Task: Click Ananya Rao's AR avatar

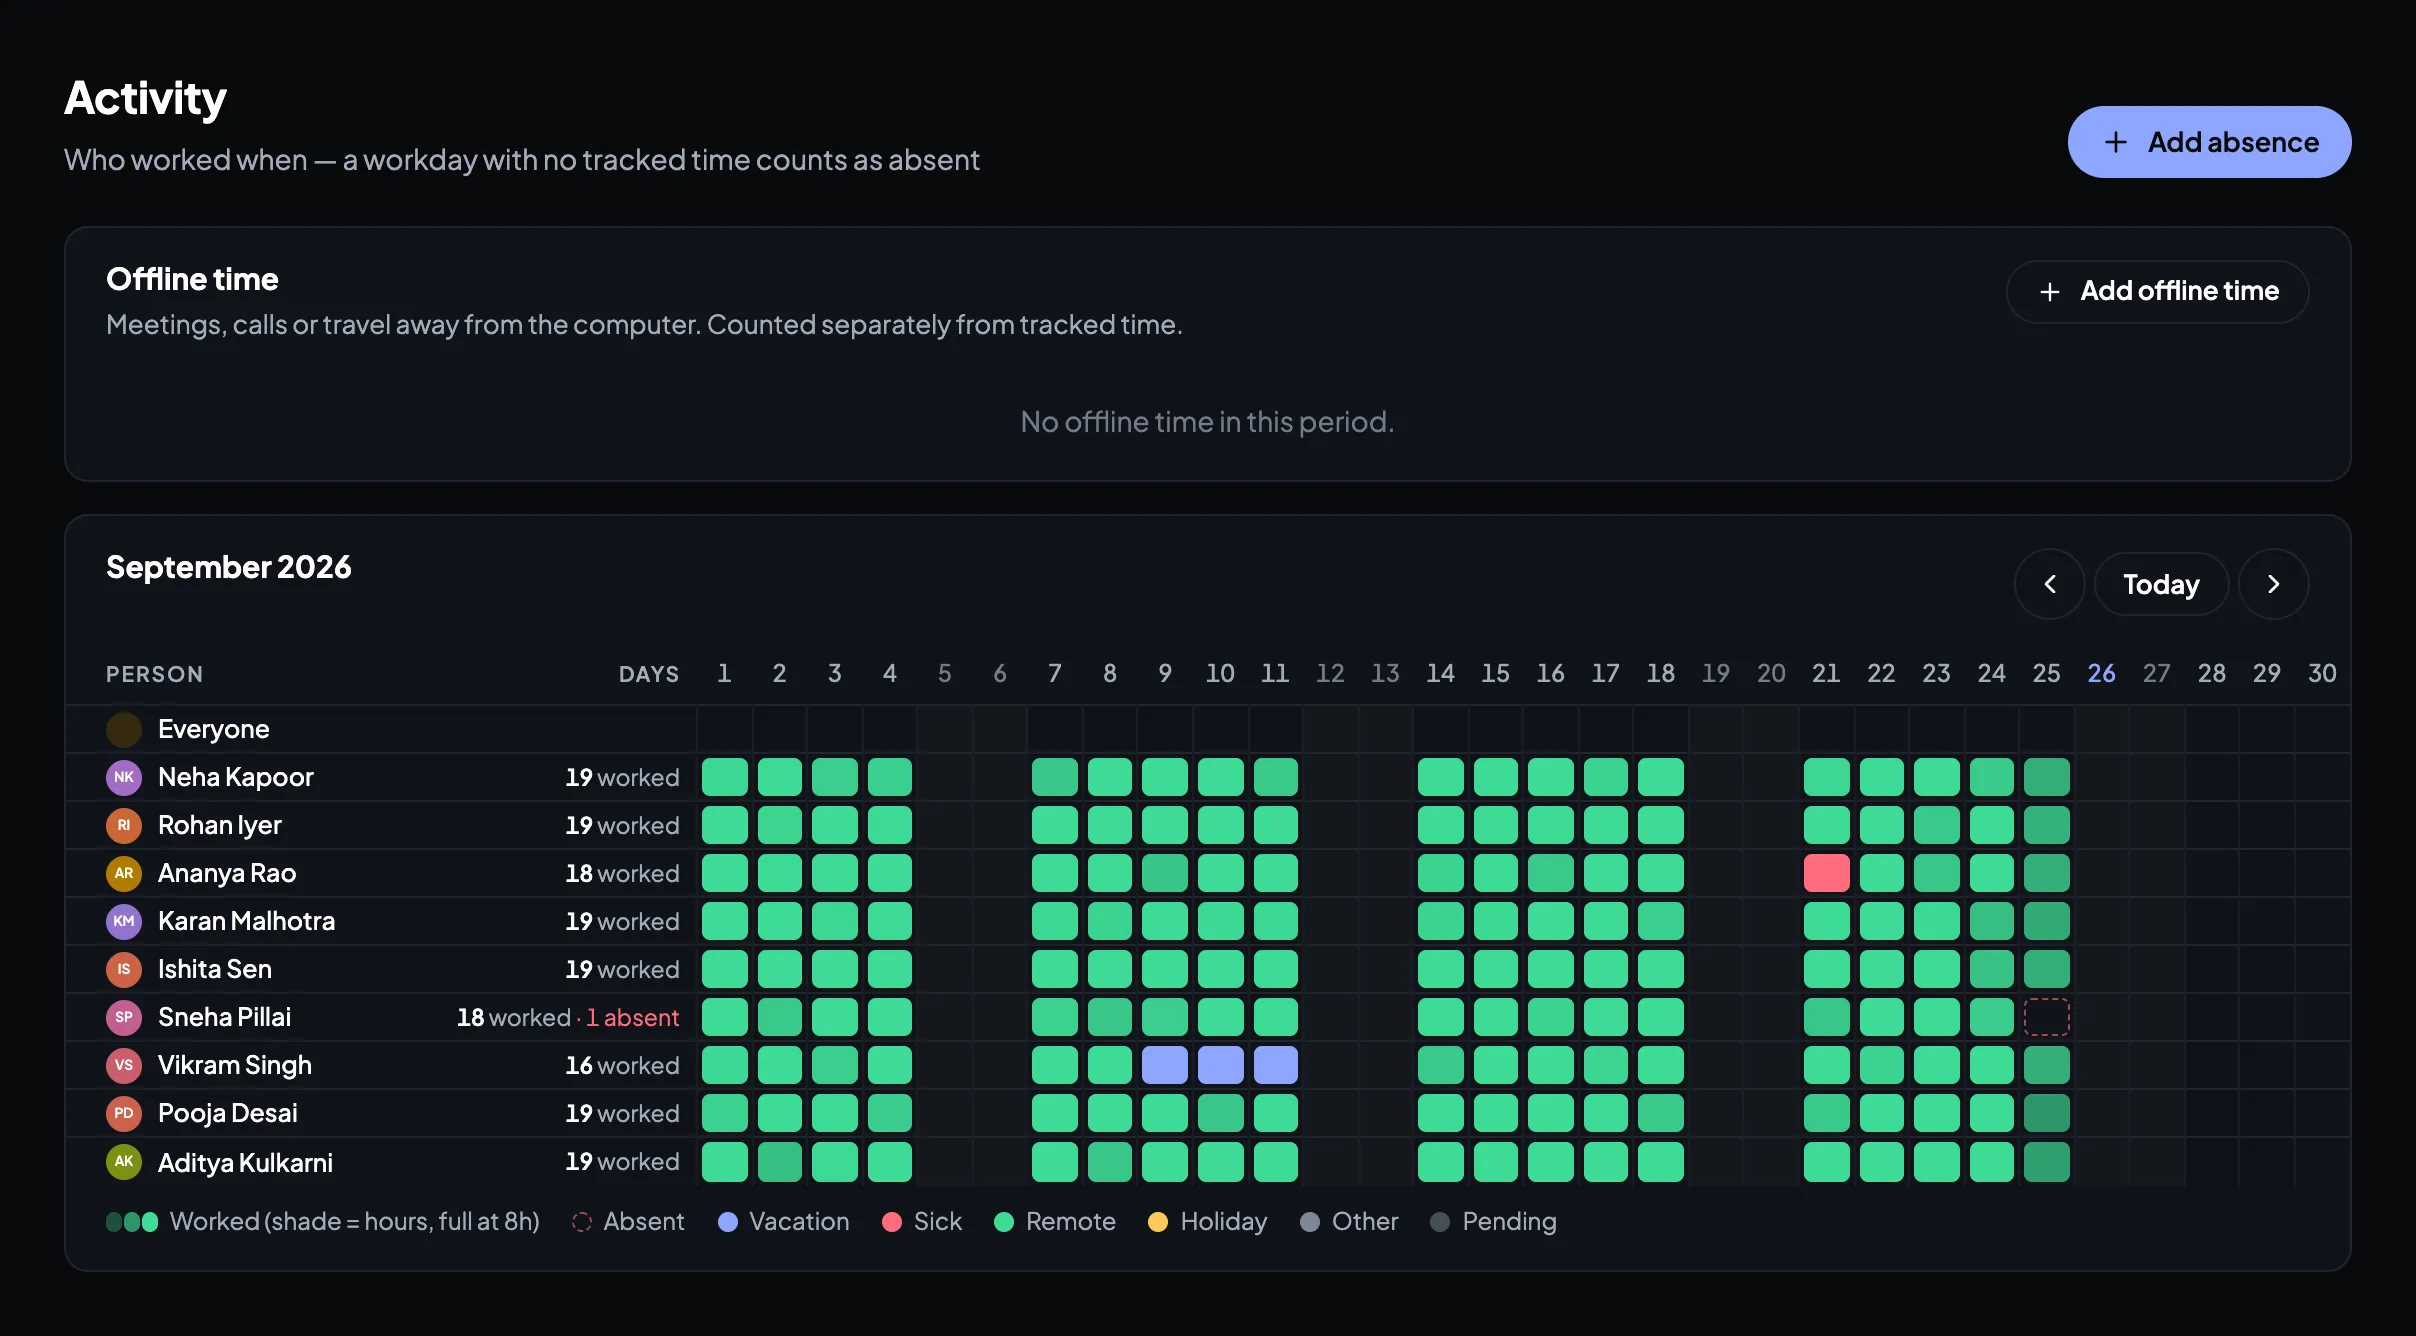Action: pos(124,873)
